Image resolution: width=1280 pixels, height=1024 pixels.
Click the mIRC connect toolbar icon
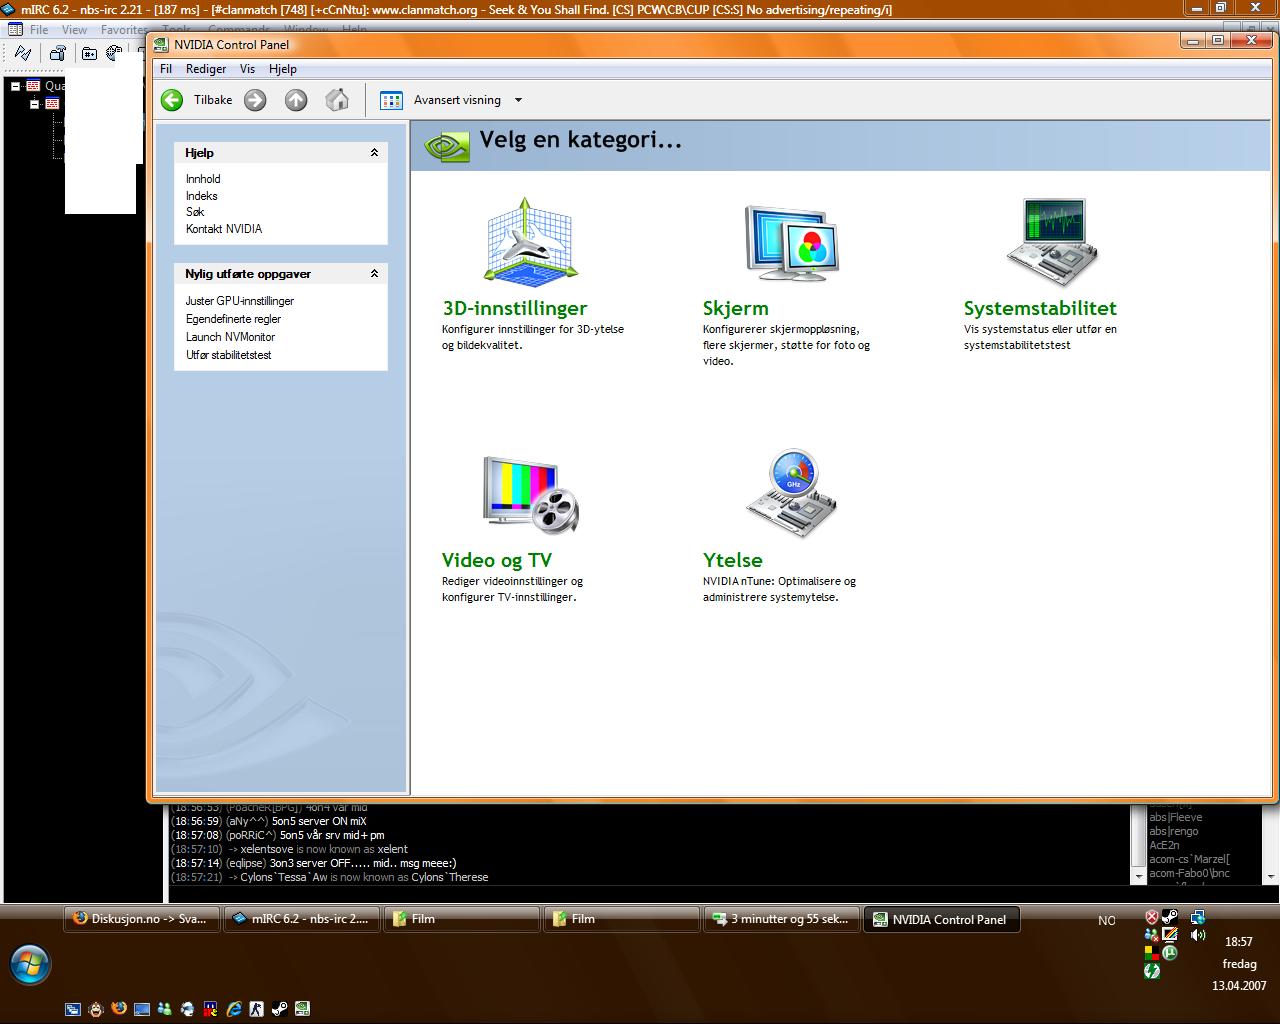click(23, 53)
